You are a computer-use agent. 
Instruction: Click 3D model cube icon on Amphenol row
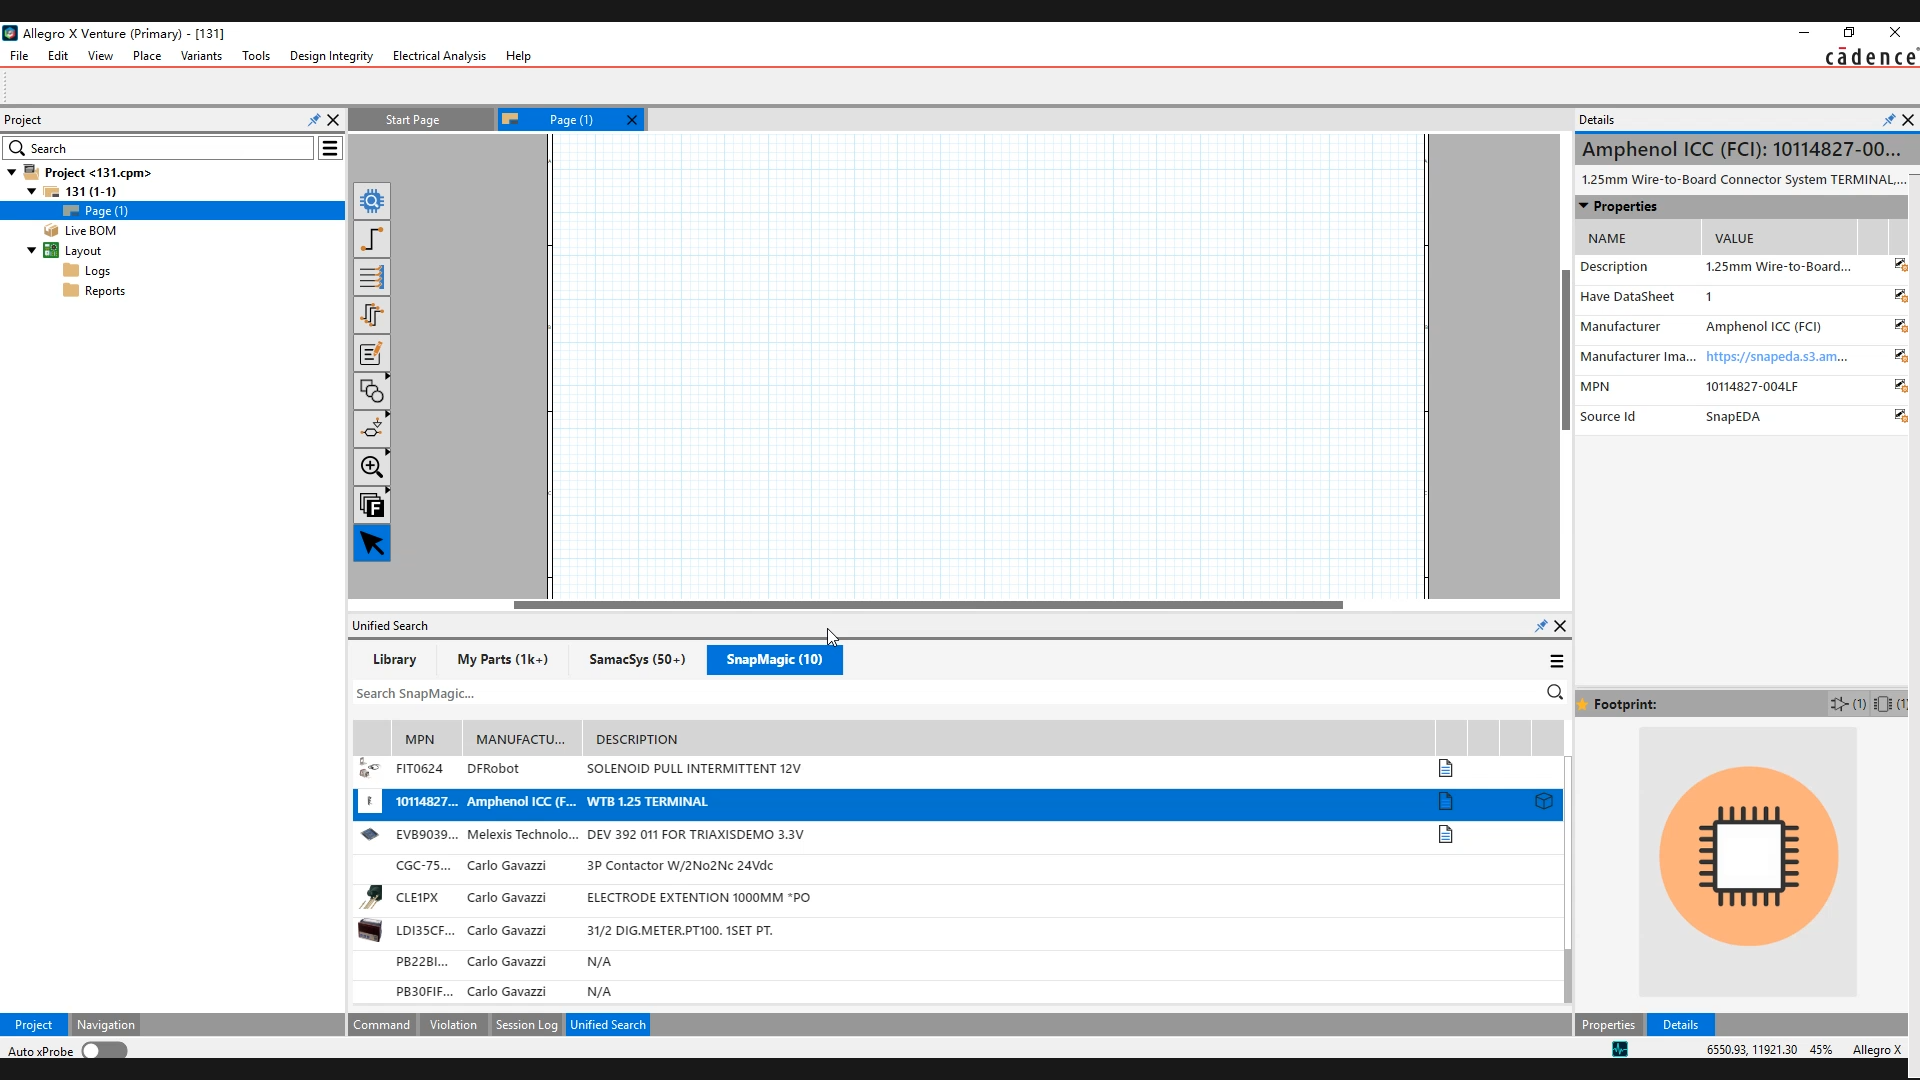pos(1544,801)
